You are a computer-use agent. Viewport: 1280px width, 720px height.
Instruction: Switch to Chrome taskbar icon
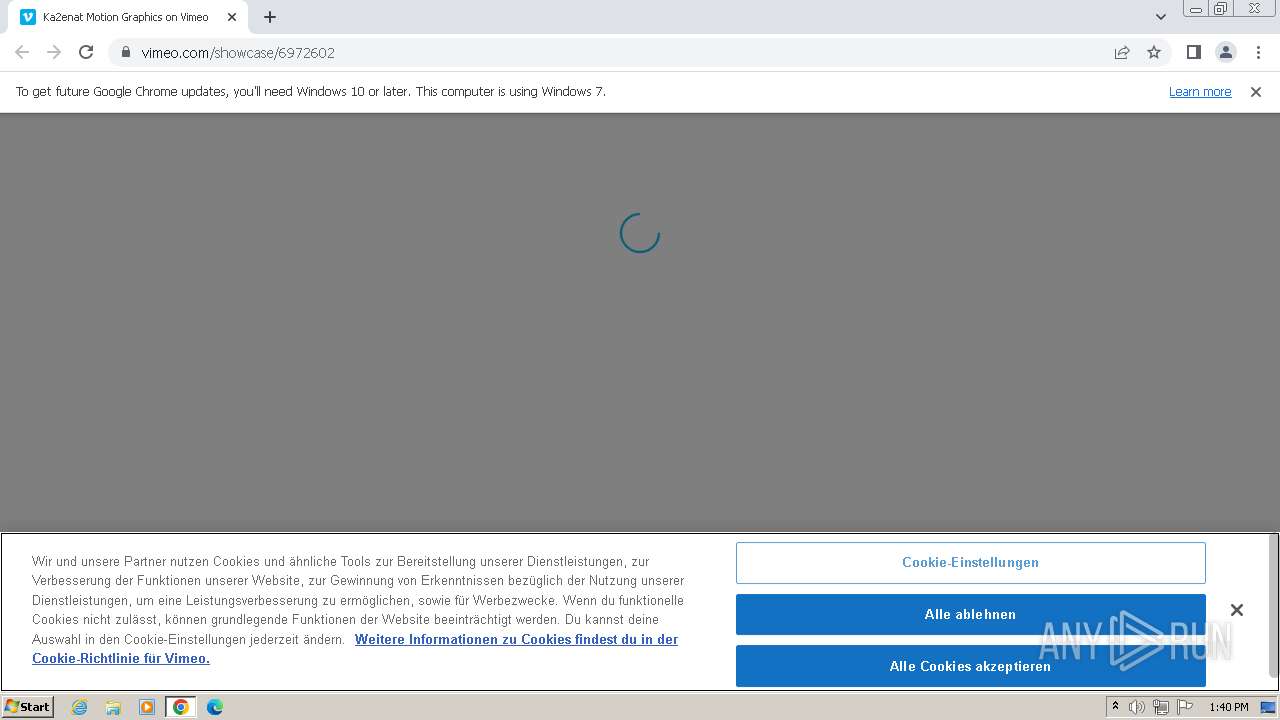click(x=181, y=707)
